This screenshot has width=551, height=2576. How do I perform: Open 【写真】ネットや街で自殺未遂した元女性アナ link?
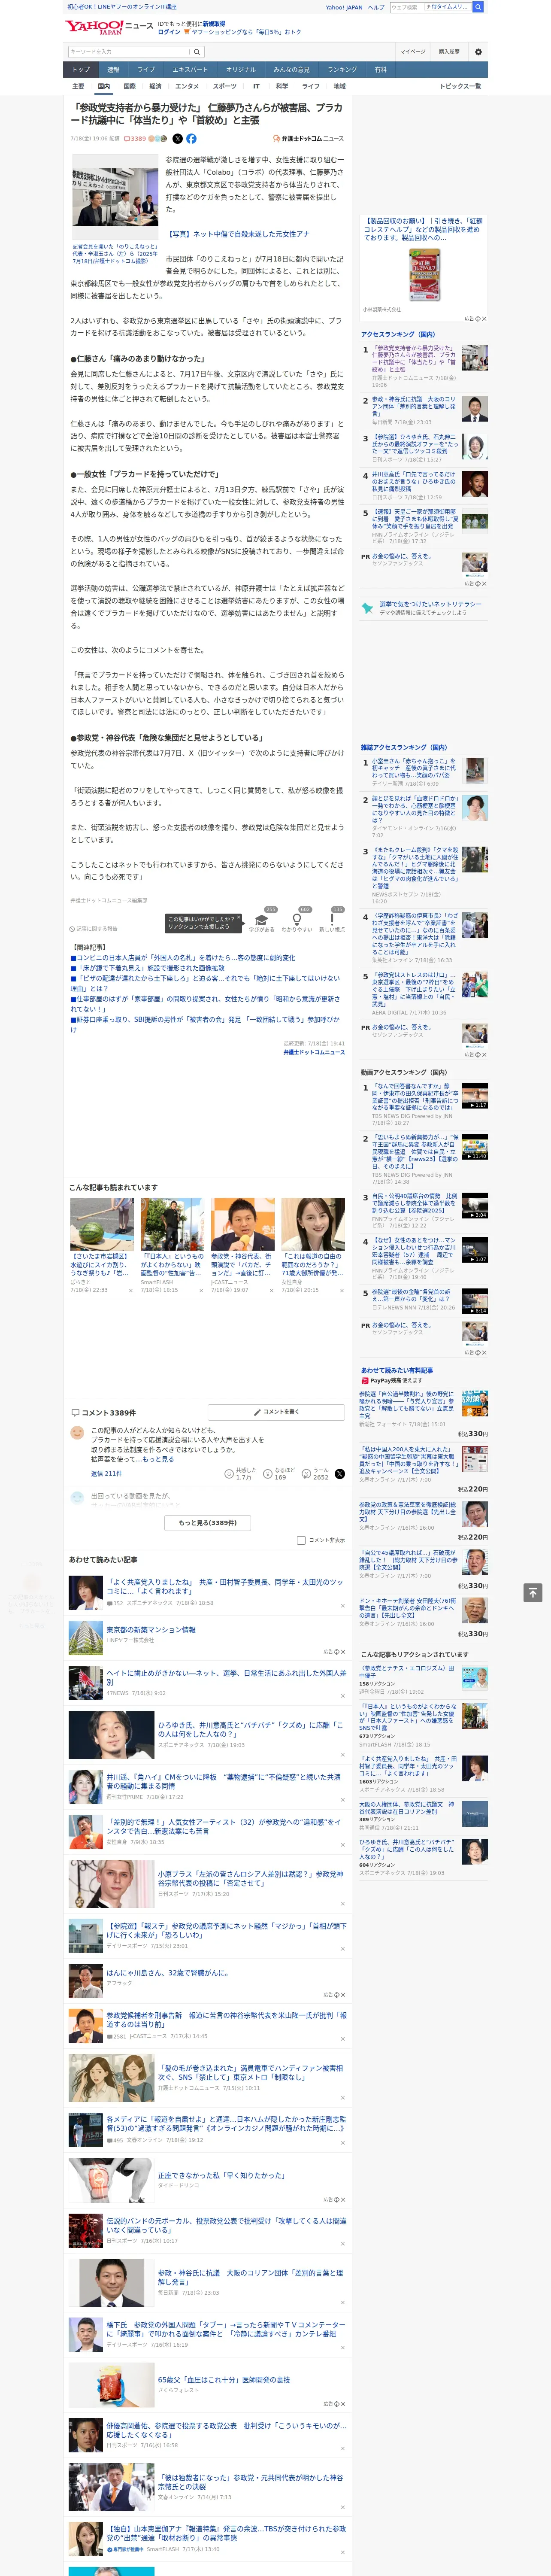(239, 234)
